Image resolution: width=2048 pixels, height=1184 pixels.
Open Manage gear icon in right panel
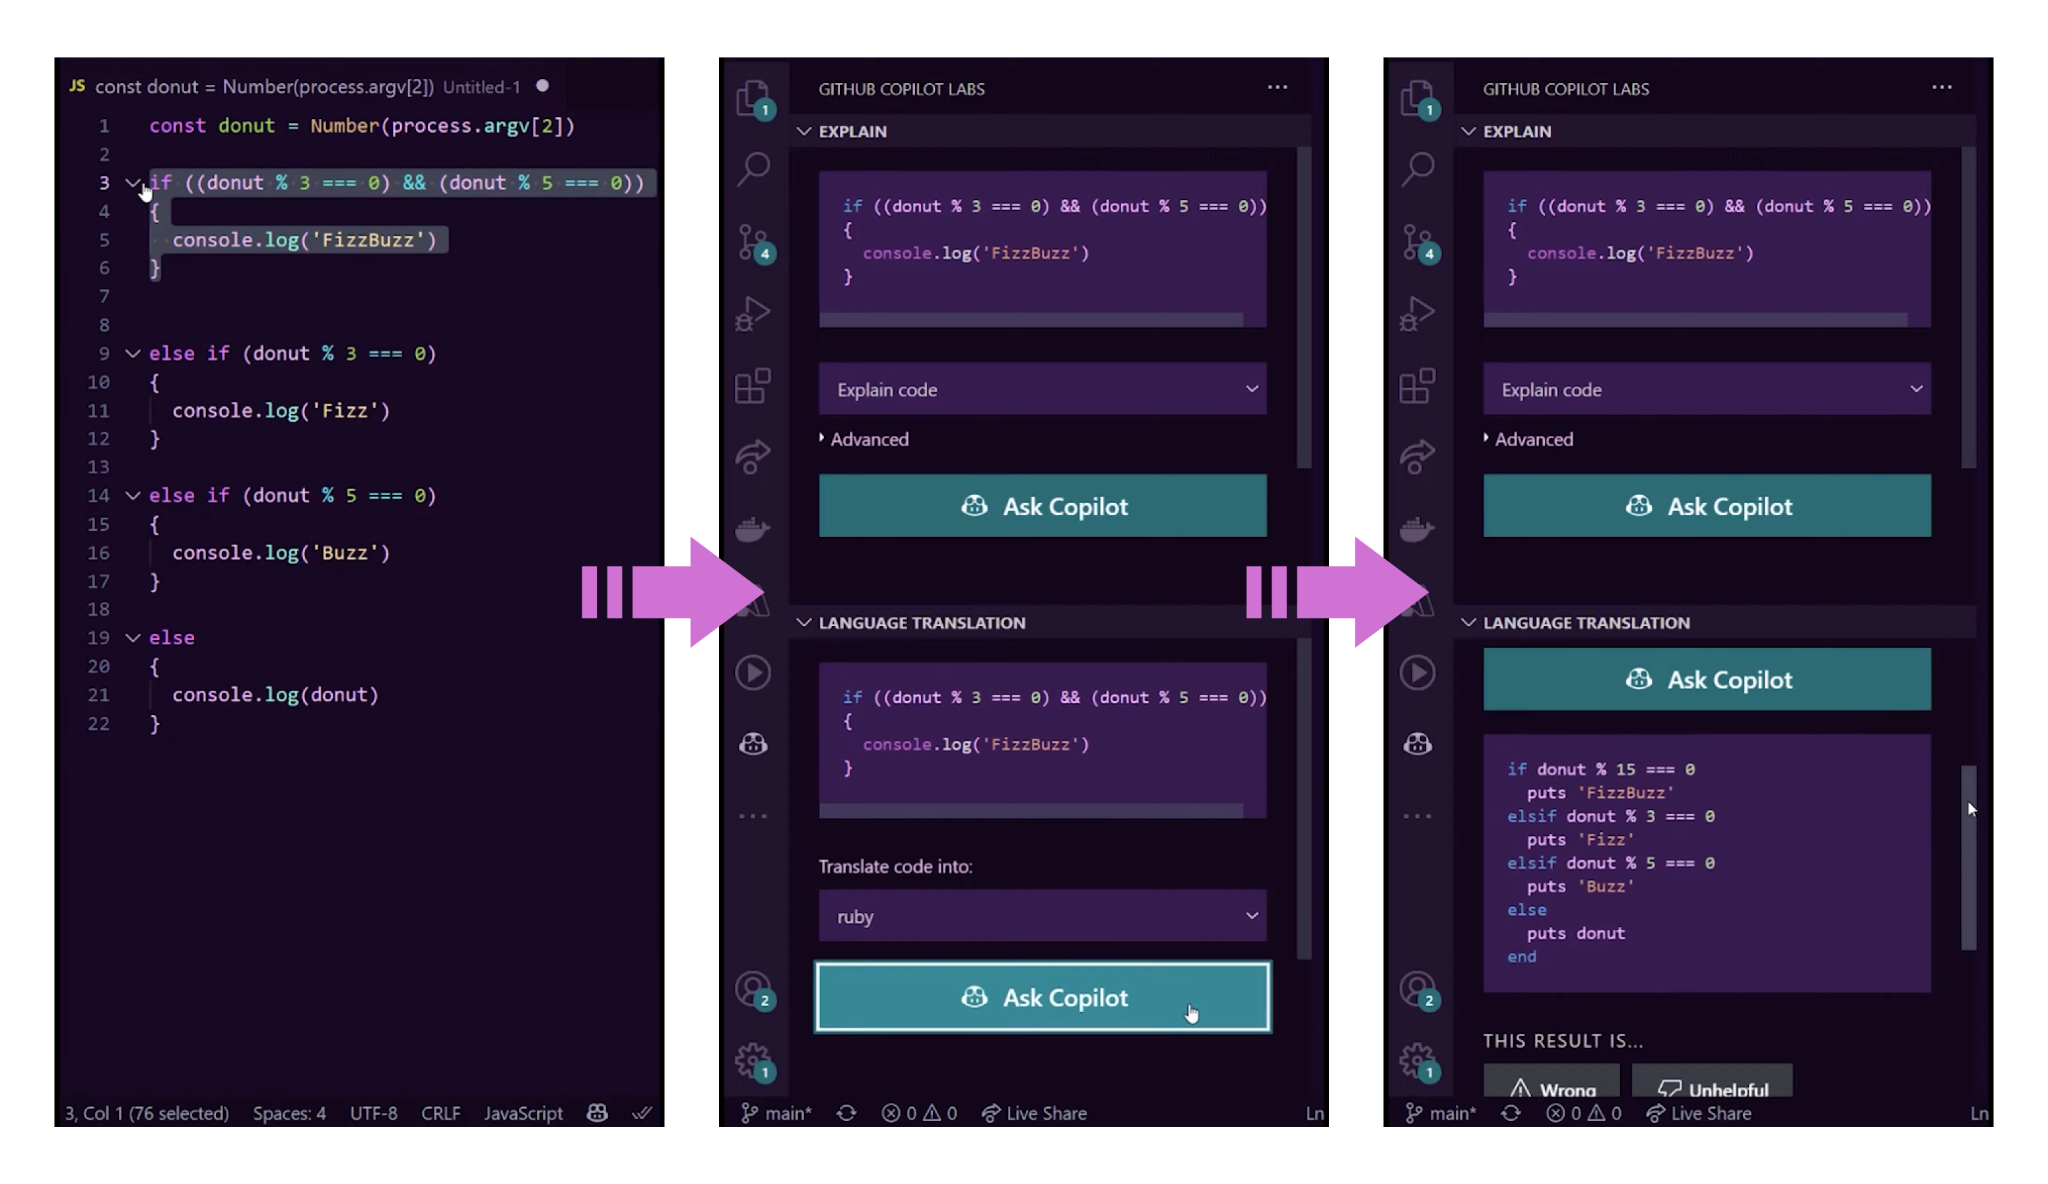(x=1418, y=1062)
